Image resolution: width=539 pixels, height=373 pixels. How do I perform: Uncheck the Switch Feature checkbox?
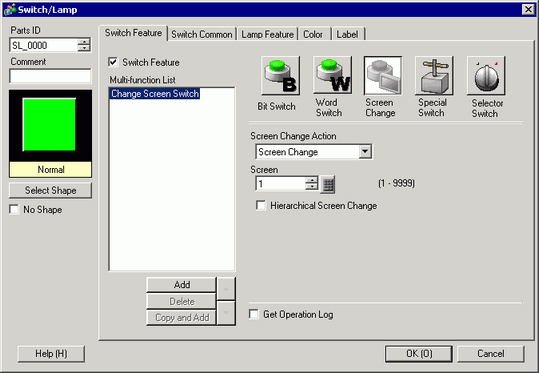pos(113,62)
